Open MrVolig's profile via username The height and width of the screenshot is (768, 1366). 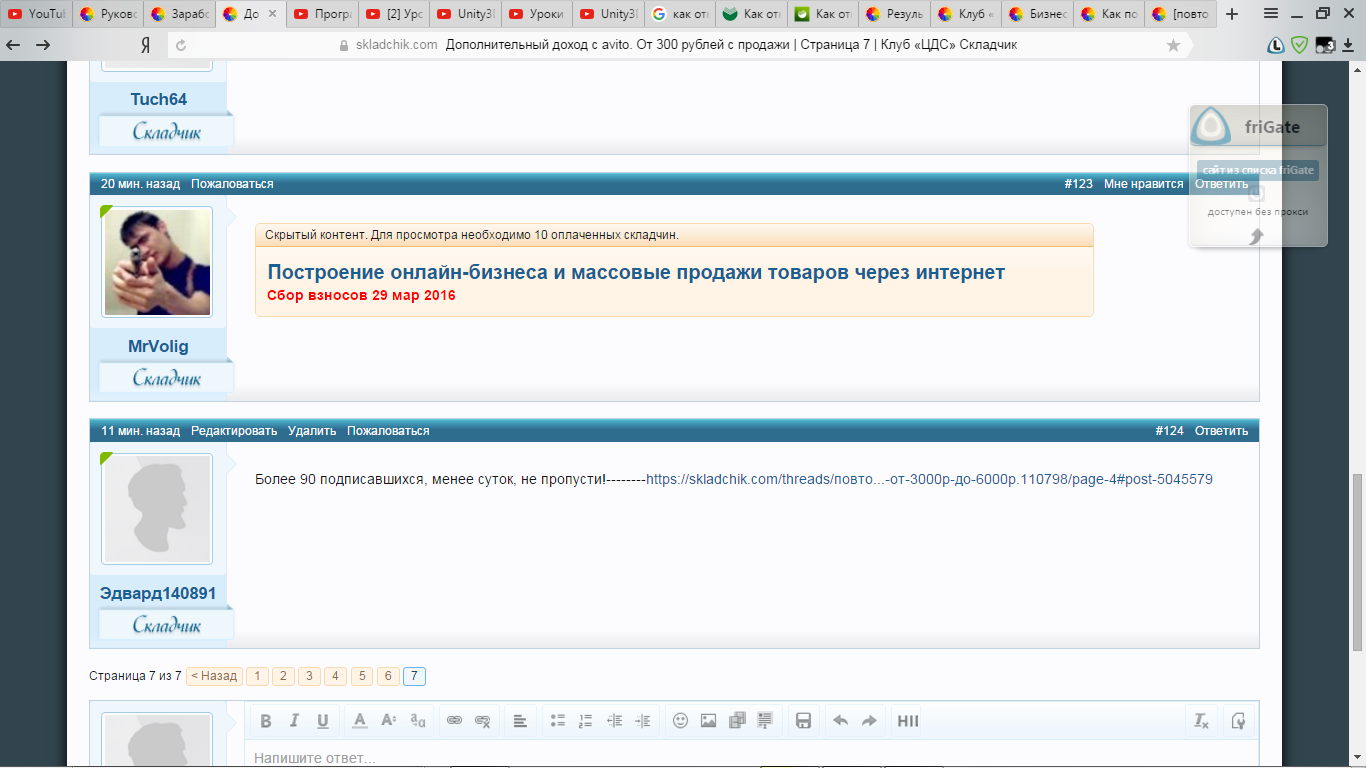click(158, 346)
